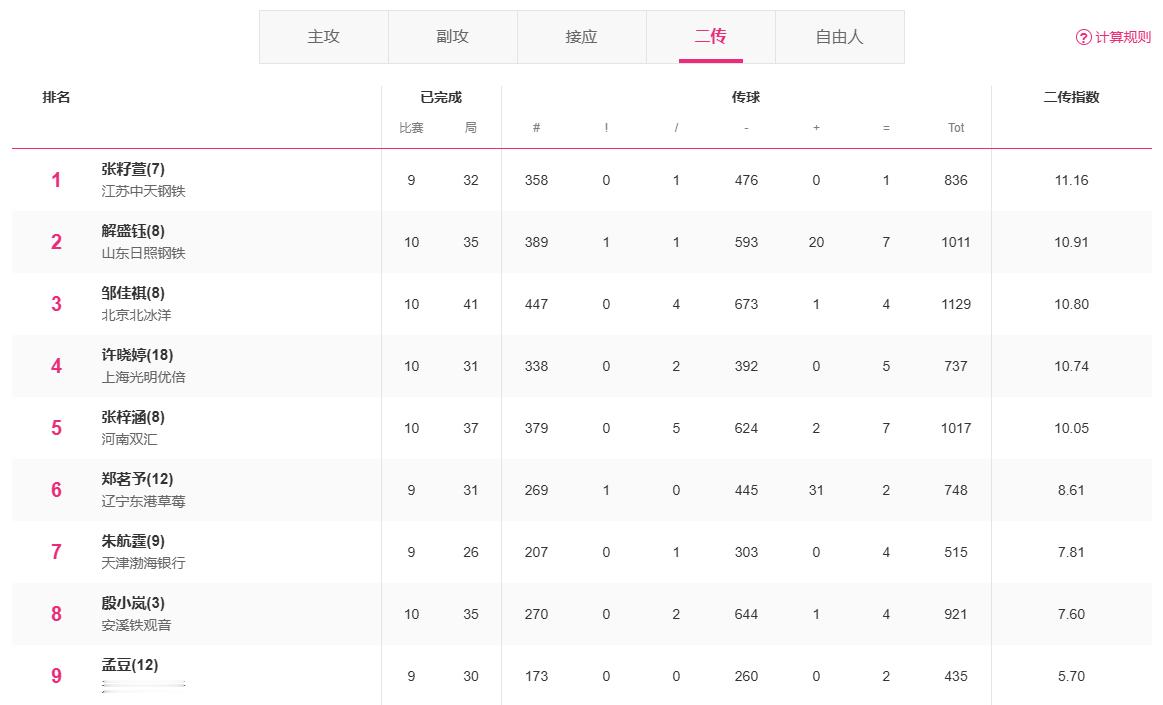This screenshot has height=705, width=1163.
Task: Click the 二传指数 column header
Action: (1071, 97)
